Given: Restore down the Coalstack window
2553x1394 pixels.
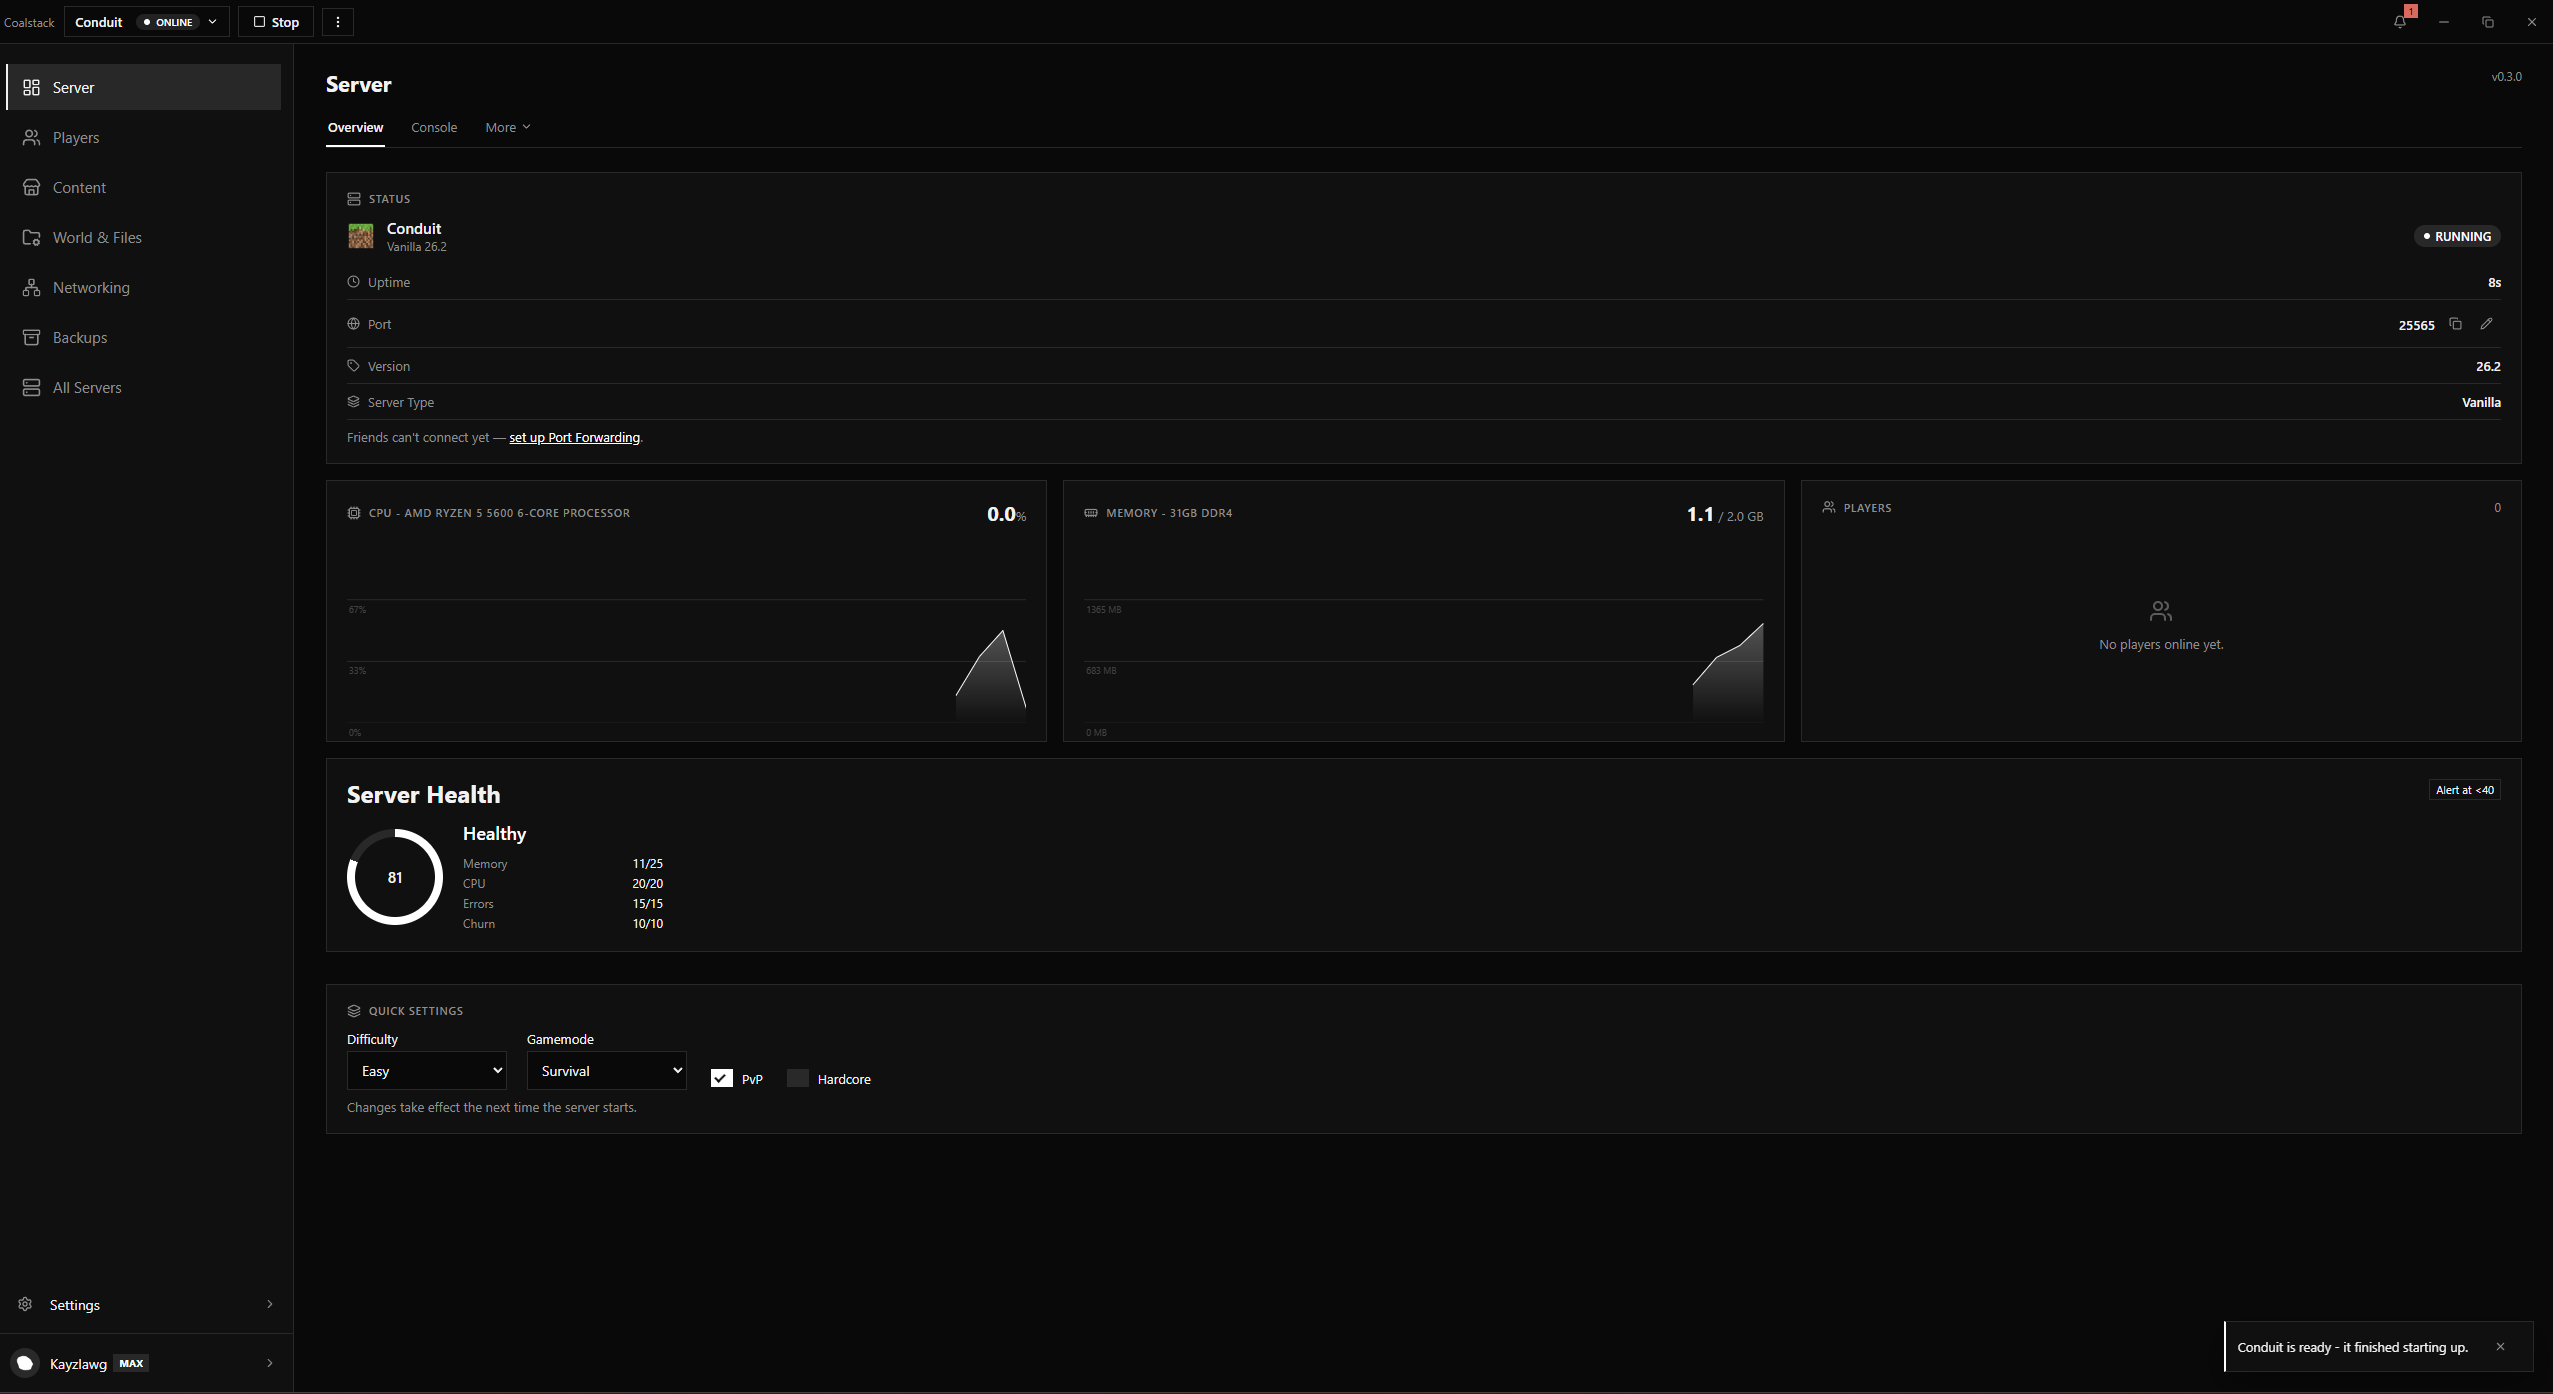Looking at the screenshot, I should click(2488, 21).
